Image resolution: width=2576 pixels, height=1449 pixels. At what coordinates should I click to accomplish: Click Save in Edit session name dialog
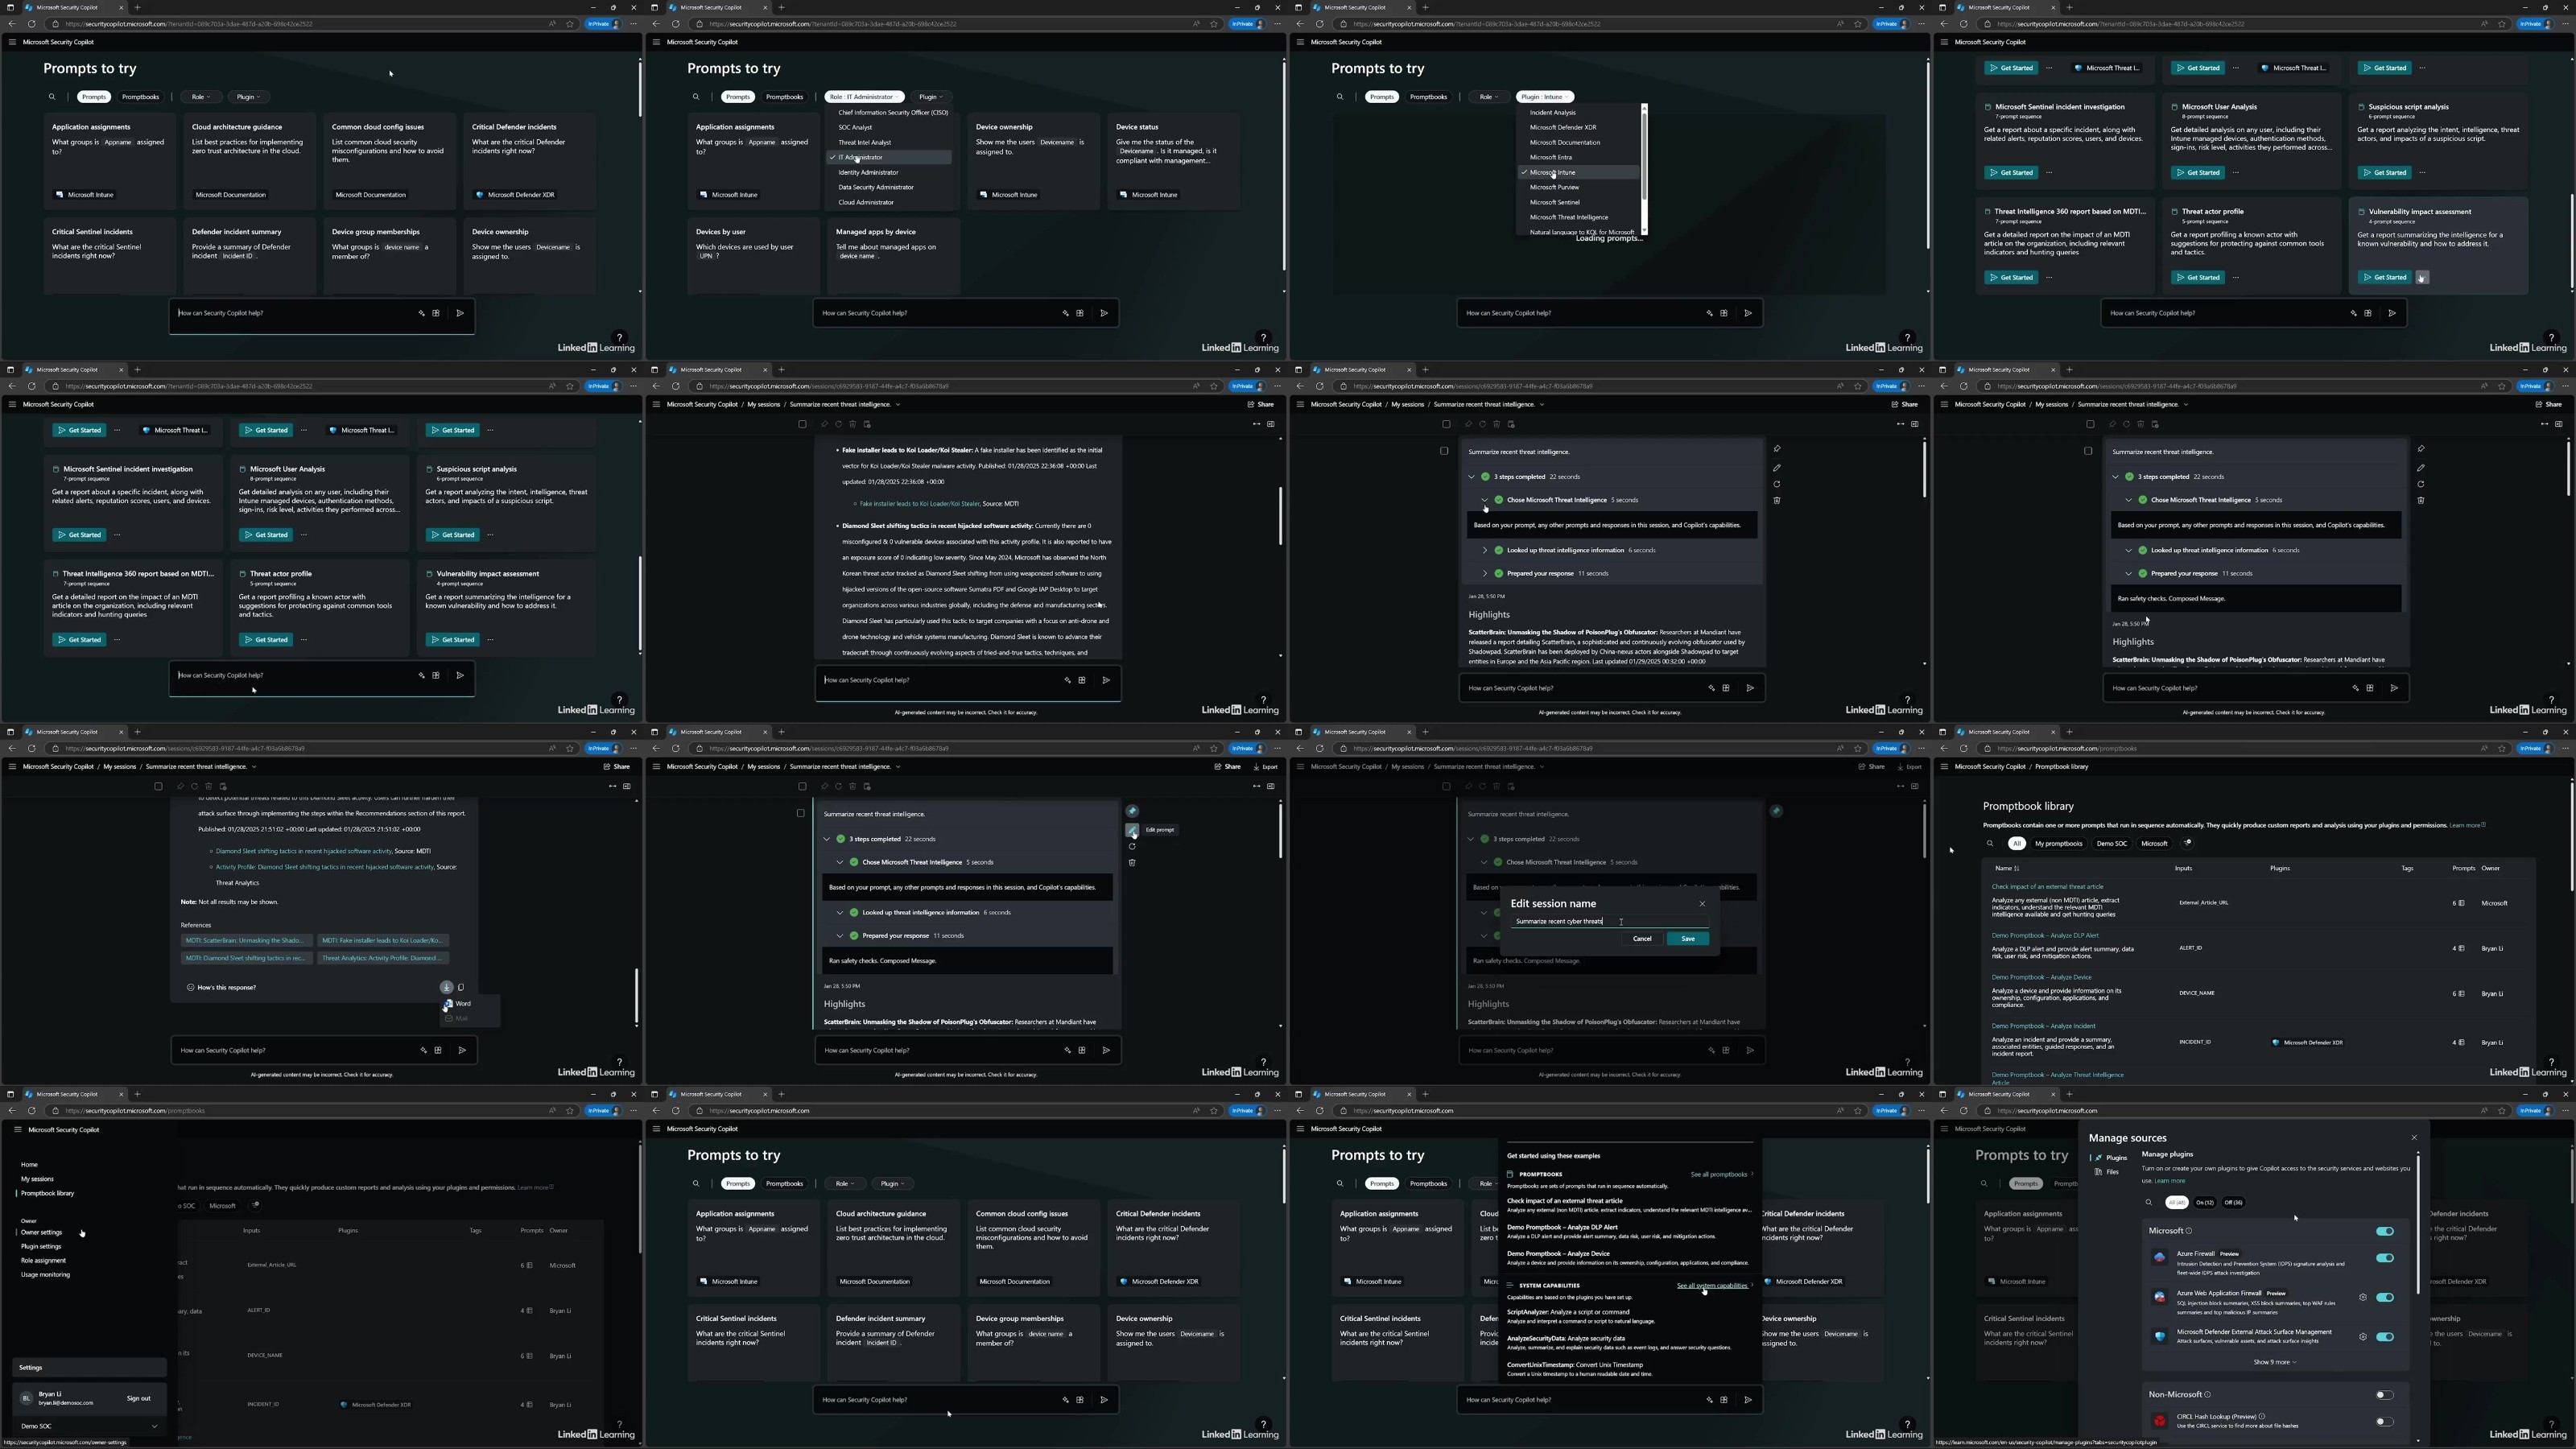click(x=1688, y=938)
